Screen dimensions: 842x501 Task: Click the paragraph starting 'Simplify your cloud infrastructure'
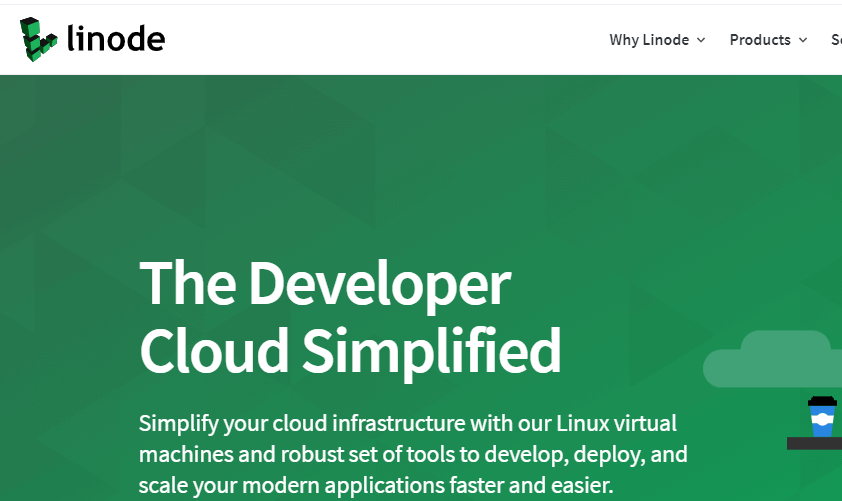[413, 454]
